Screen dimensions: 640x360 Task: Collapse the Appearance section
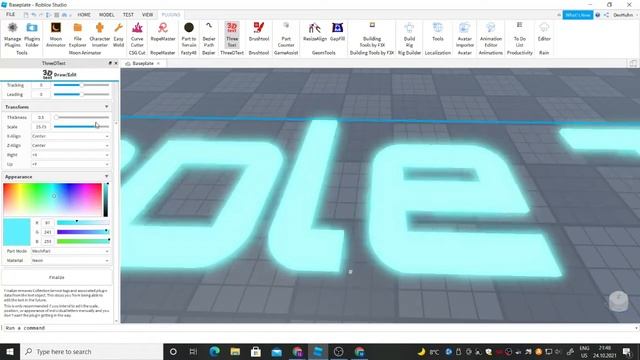107,176
